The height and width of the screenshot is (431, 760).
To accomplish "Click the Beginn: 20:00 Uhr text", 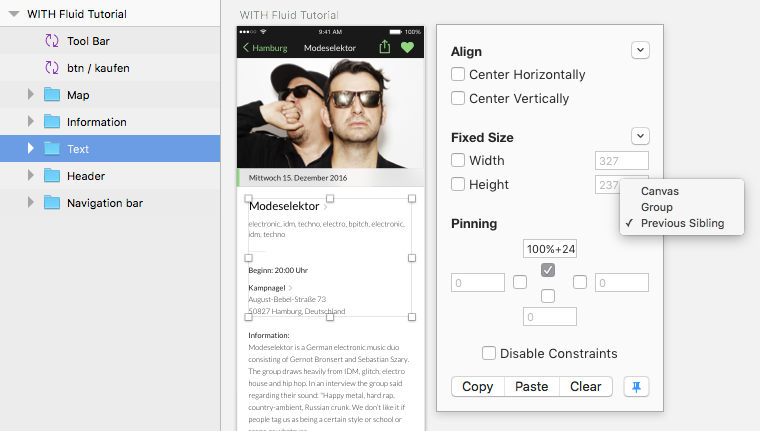I will tap(278, 270).
